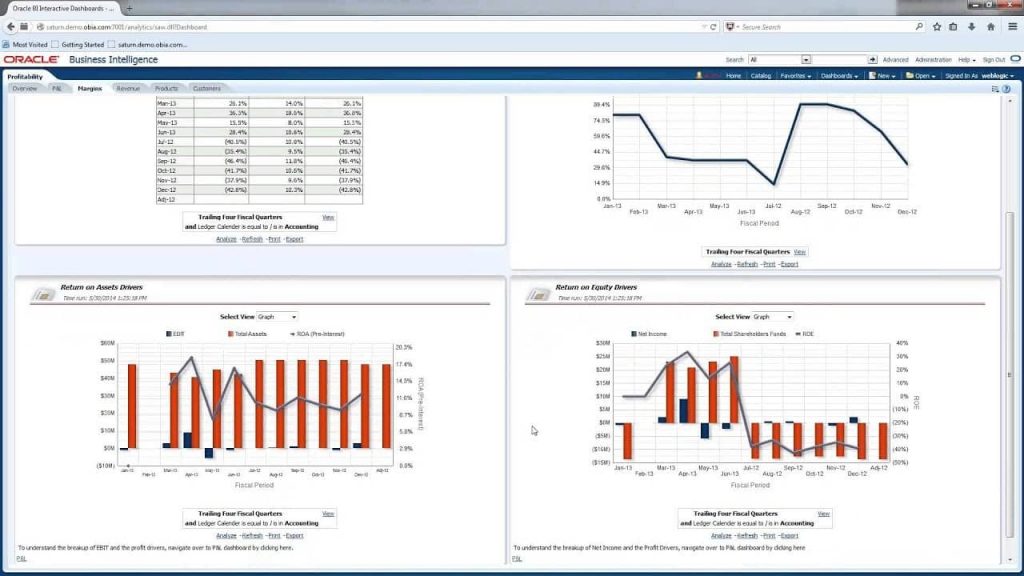1024x576 pixels.
Task: Switch to the Customers dashboard tab
Action: (206, 88)
